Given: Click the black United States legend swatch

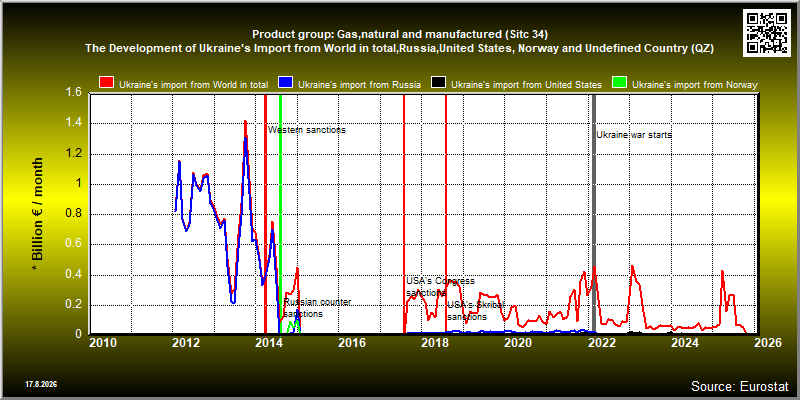Looking at the screenshot, I should [x=439, y=83].
